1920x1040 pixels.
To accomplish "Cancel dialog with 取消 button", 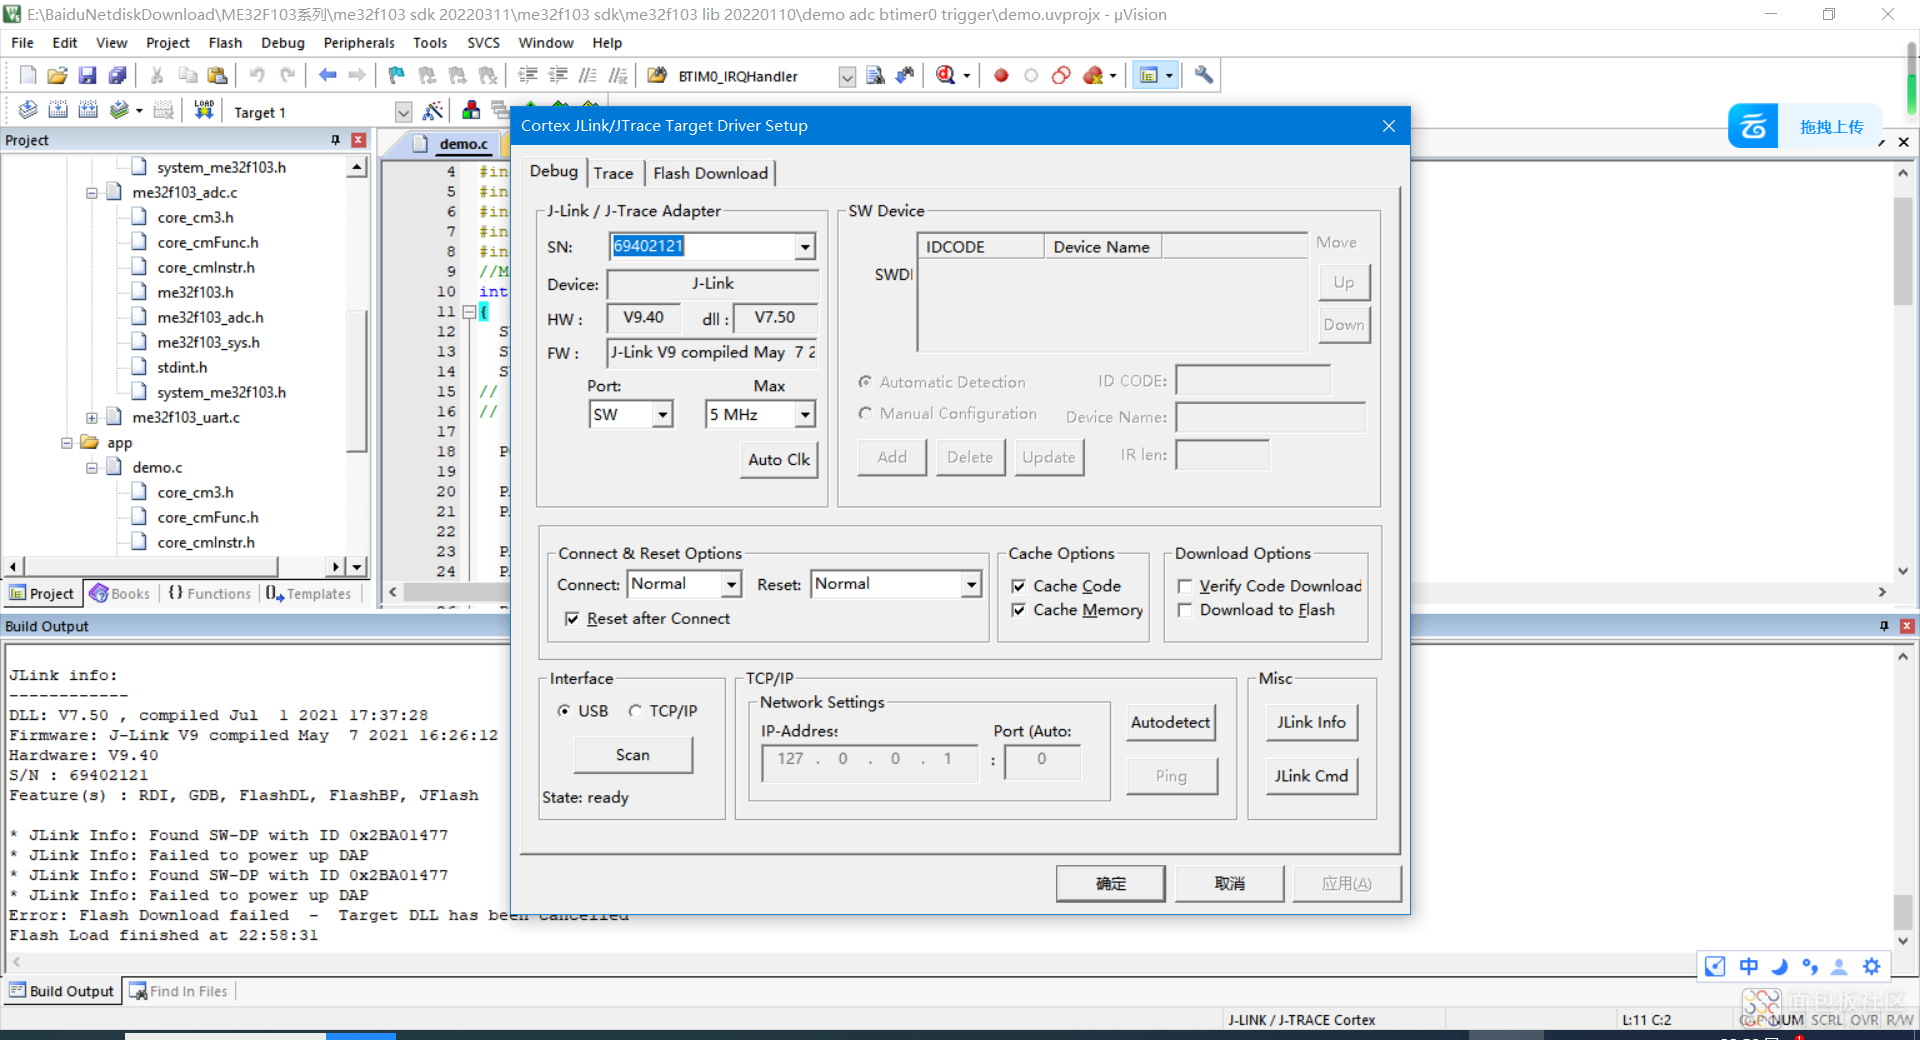I will (x=1230, y=883).
